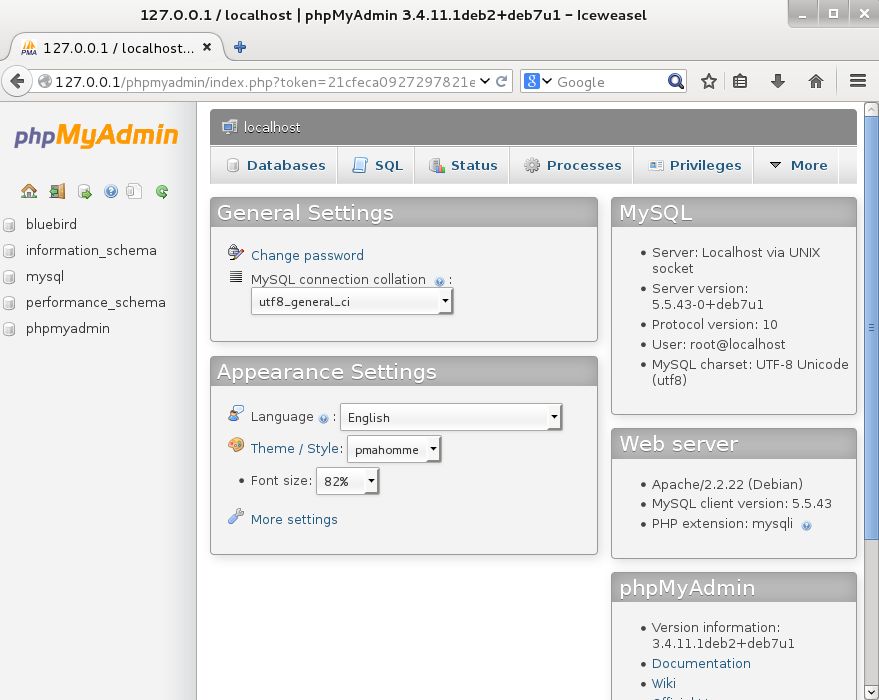
Task: Open the query window icon in sidebar
Action: point(85,191)
